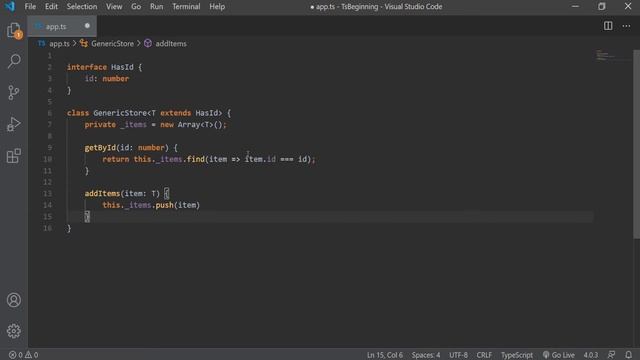Change indentation via Spaces: 4
640x360 pixels.
click(426, 355)
